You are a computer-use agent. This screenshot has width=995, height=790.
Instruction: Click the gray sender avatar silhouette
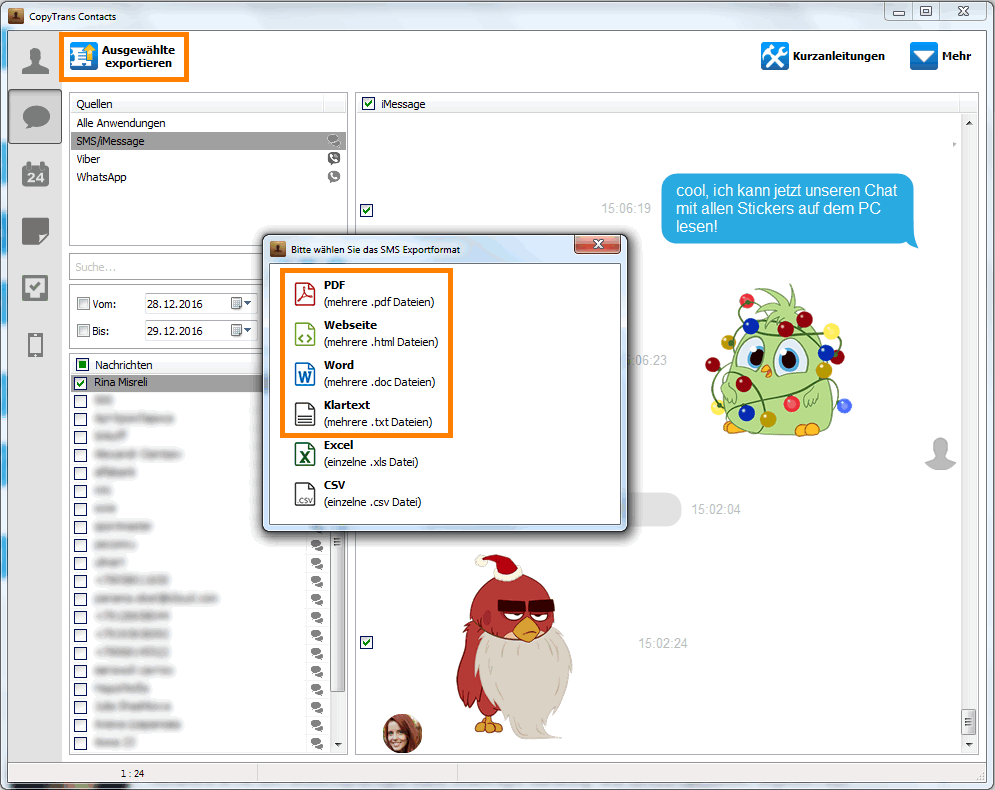(940, 453)
